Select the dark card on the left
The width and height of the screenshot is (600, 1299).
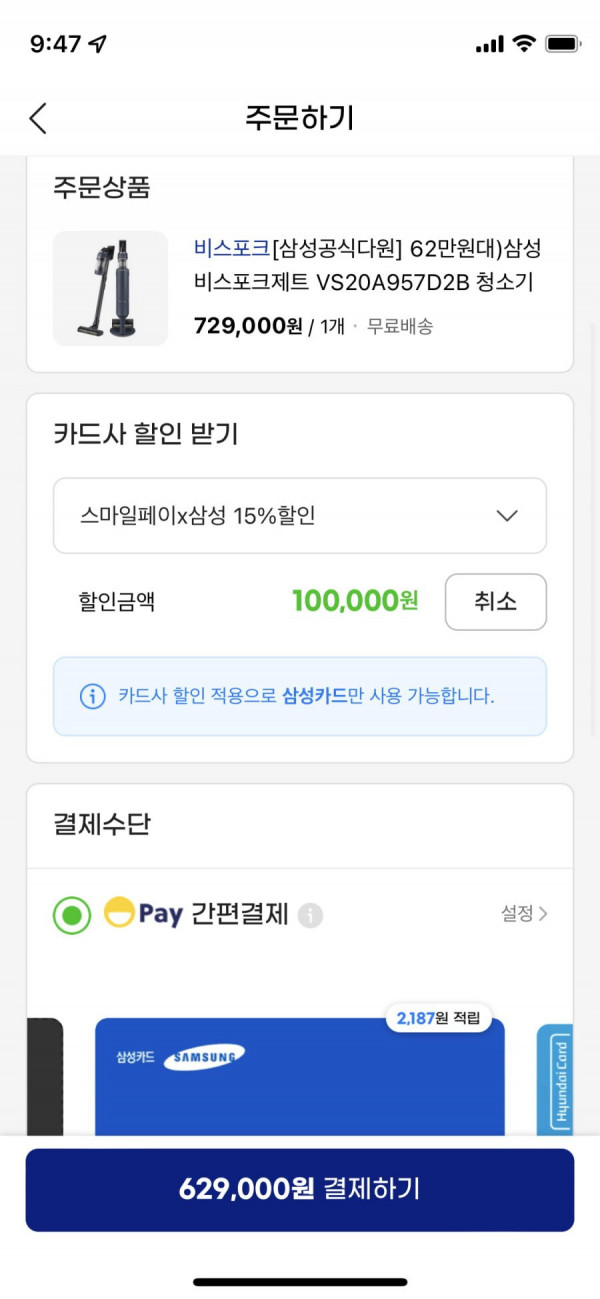coord(45,1077)
